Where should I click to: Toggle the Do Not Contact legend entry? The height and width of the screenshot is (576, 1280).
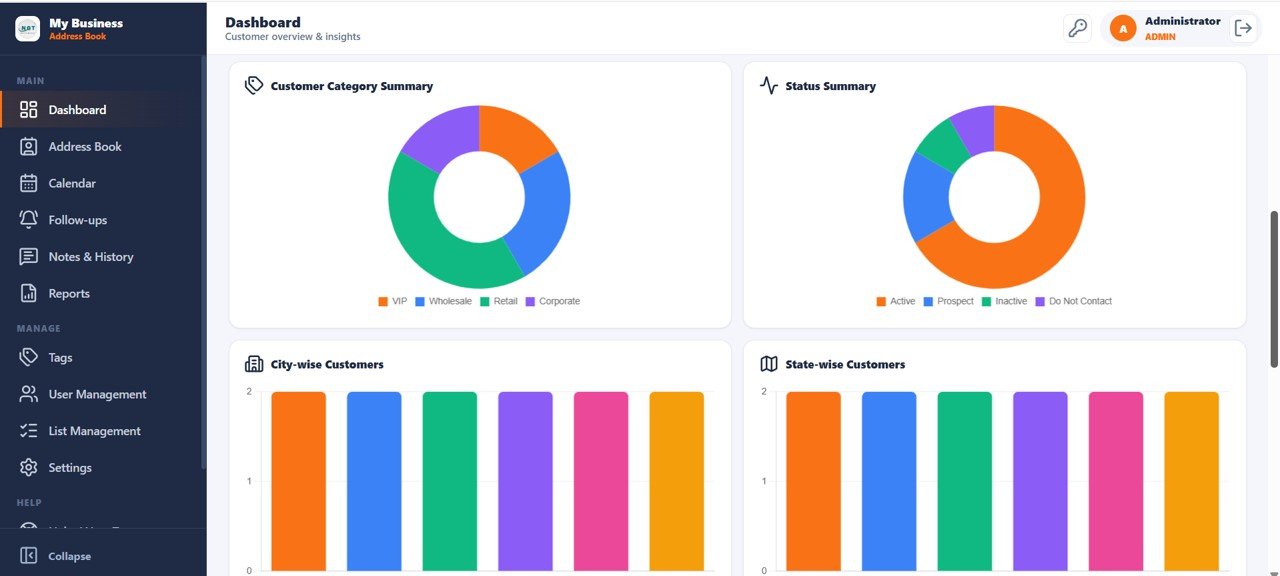pyautogui.click(x=1074, y=301)
